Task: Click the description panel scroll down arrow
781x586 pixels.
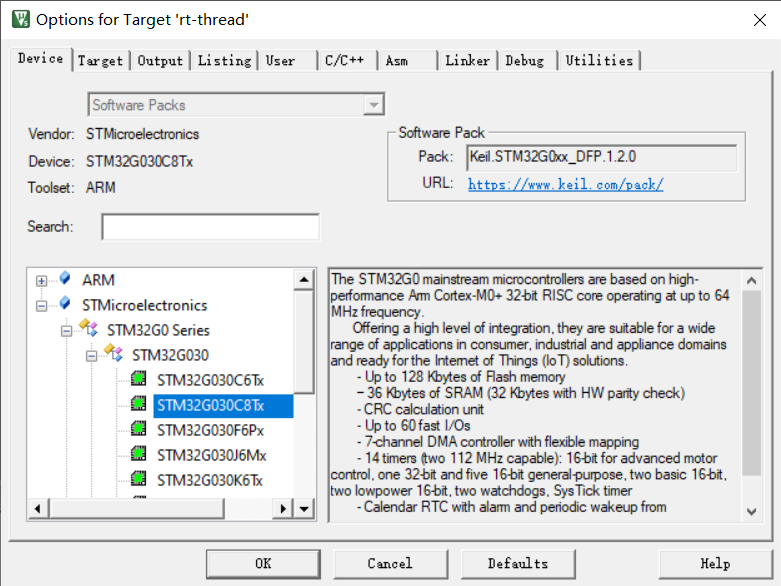Action: pos(752,511)
